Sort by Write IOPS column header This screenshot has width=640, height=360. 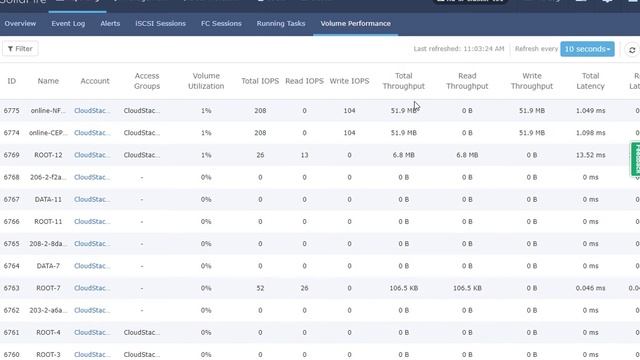coord(349,81)
